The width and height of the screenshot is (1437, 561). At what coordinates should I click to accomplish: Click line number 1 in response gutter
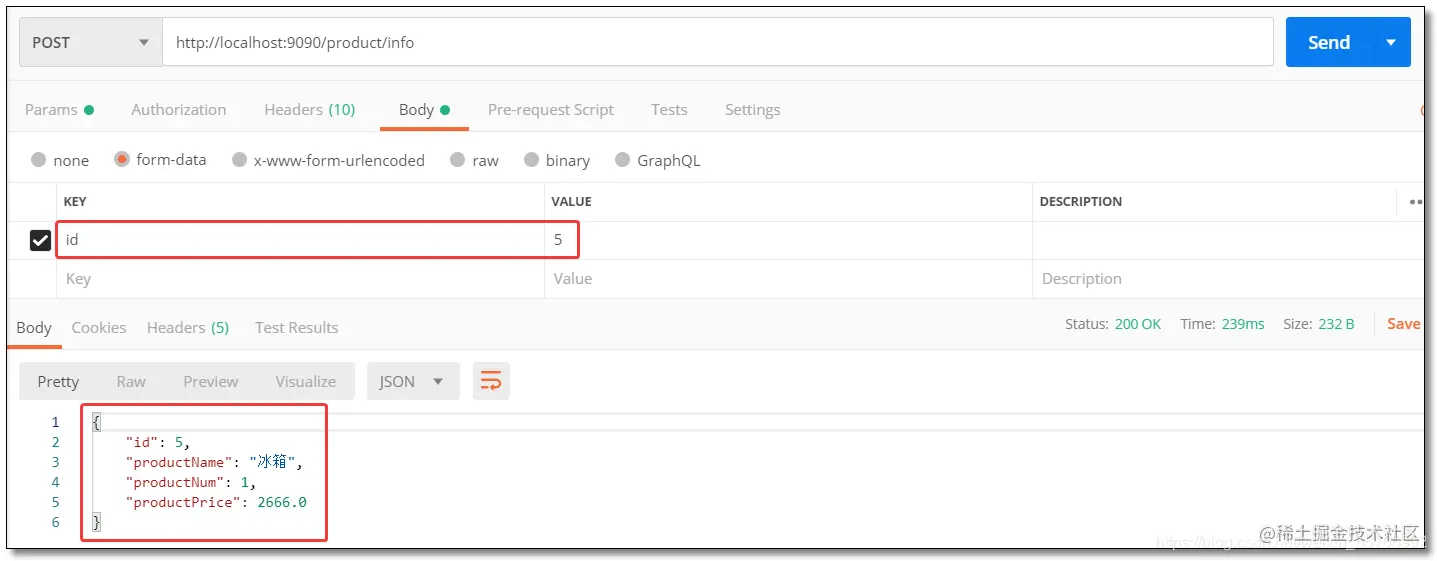(x=55, y=422)
